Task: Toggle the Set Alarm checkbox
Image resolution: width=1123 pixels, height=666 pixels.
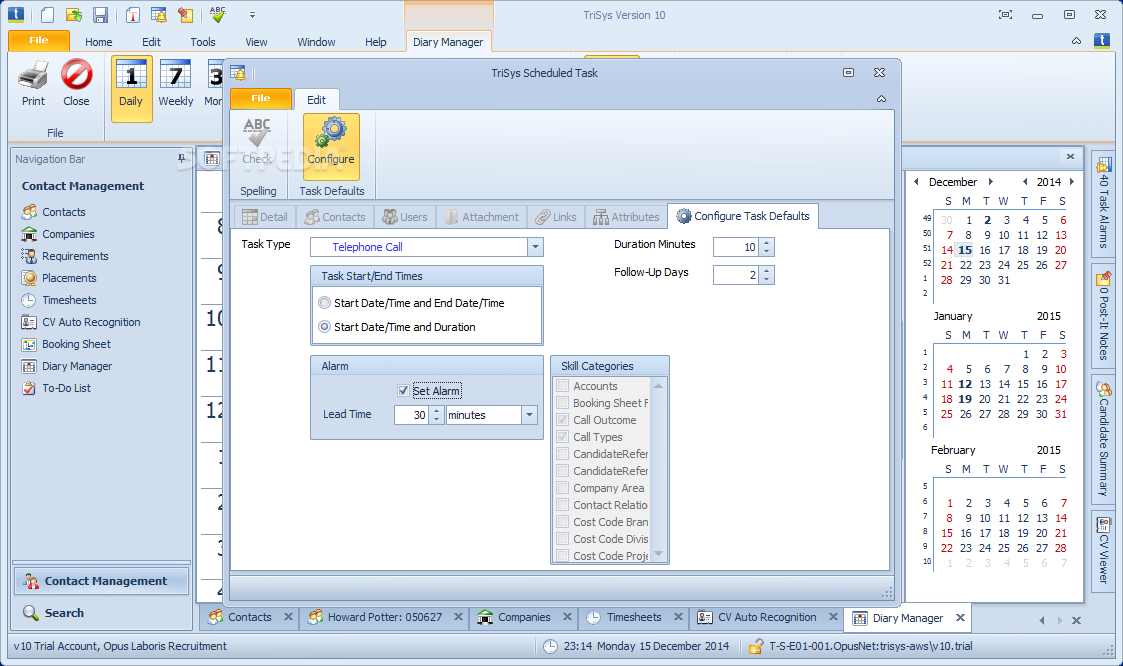Action: tap(403, 391)
